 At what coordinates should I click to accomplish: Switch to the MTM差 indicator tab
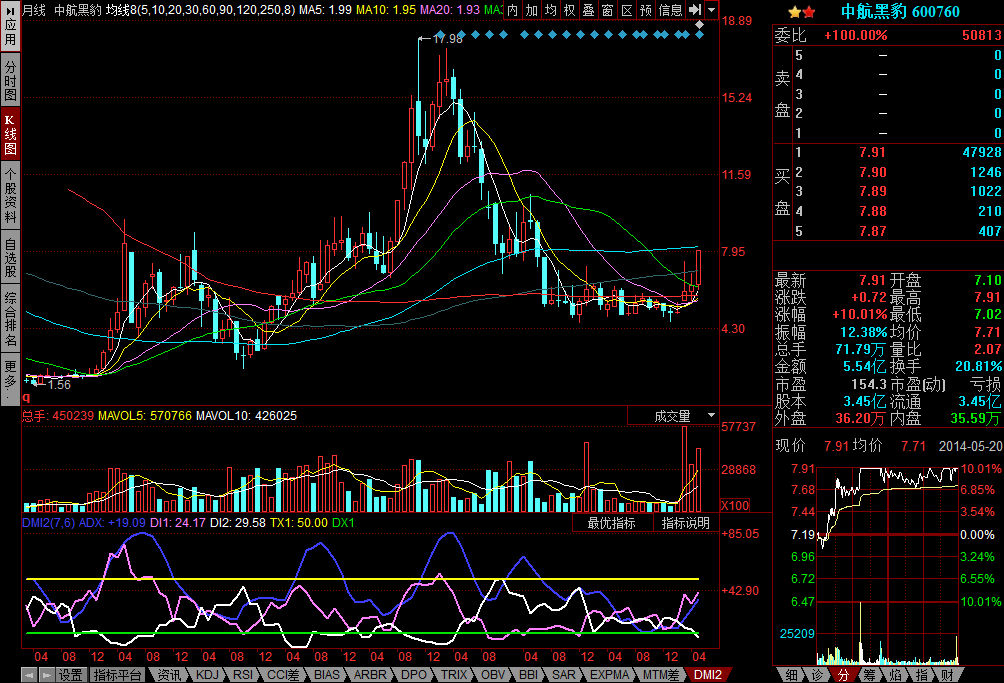661,675
